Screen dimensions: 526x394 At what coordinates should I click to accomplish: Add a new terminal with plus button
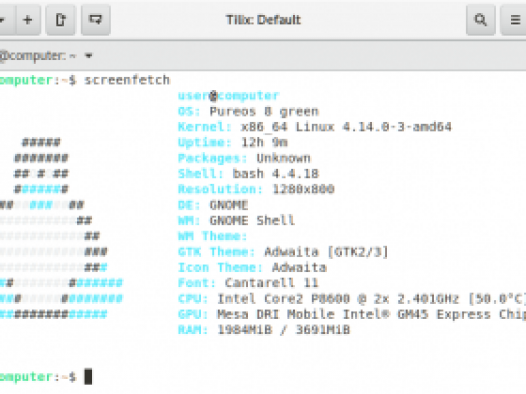[x=28, y=20]
